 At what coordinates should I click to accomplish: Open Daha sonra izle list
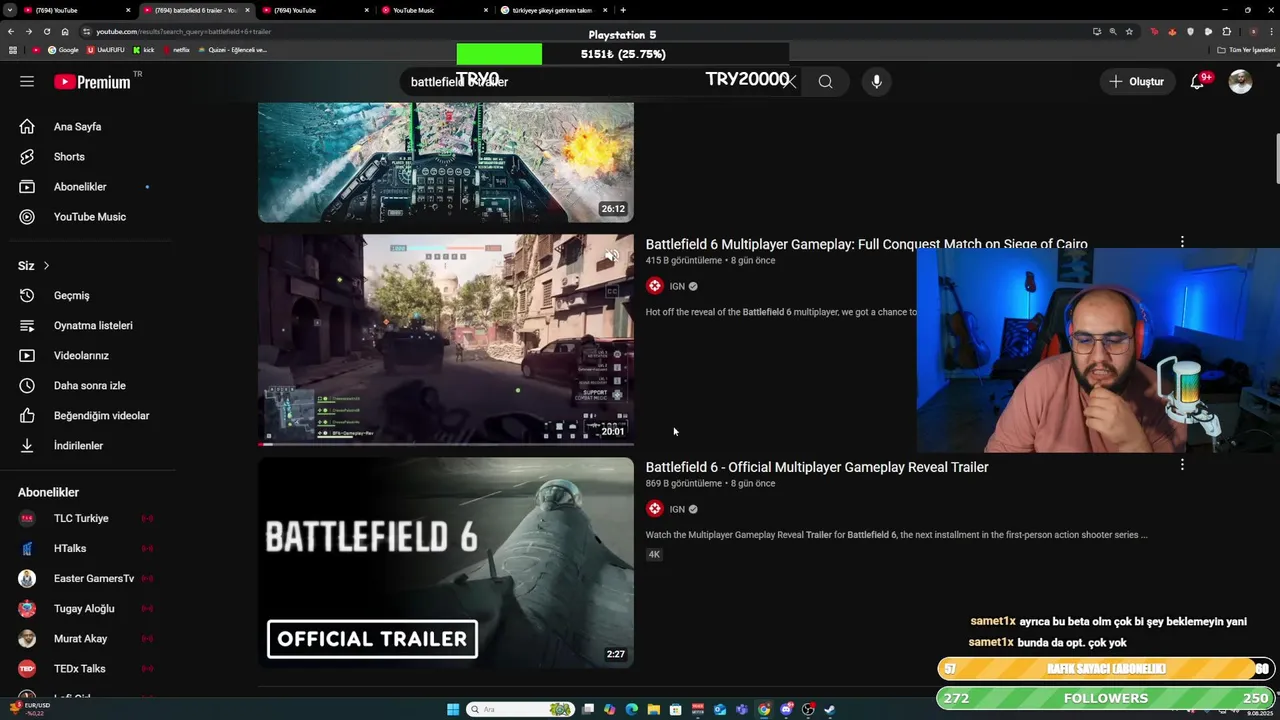click(x=88, y=386)
